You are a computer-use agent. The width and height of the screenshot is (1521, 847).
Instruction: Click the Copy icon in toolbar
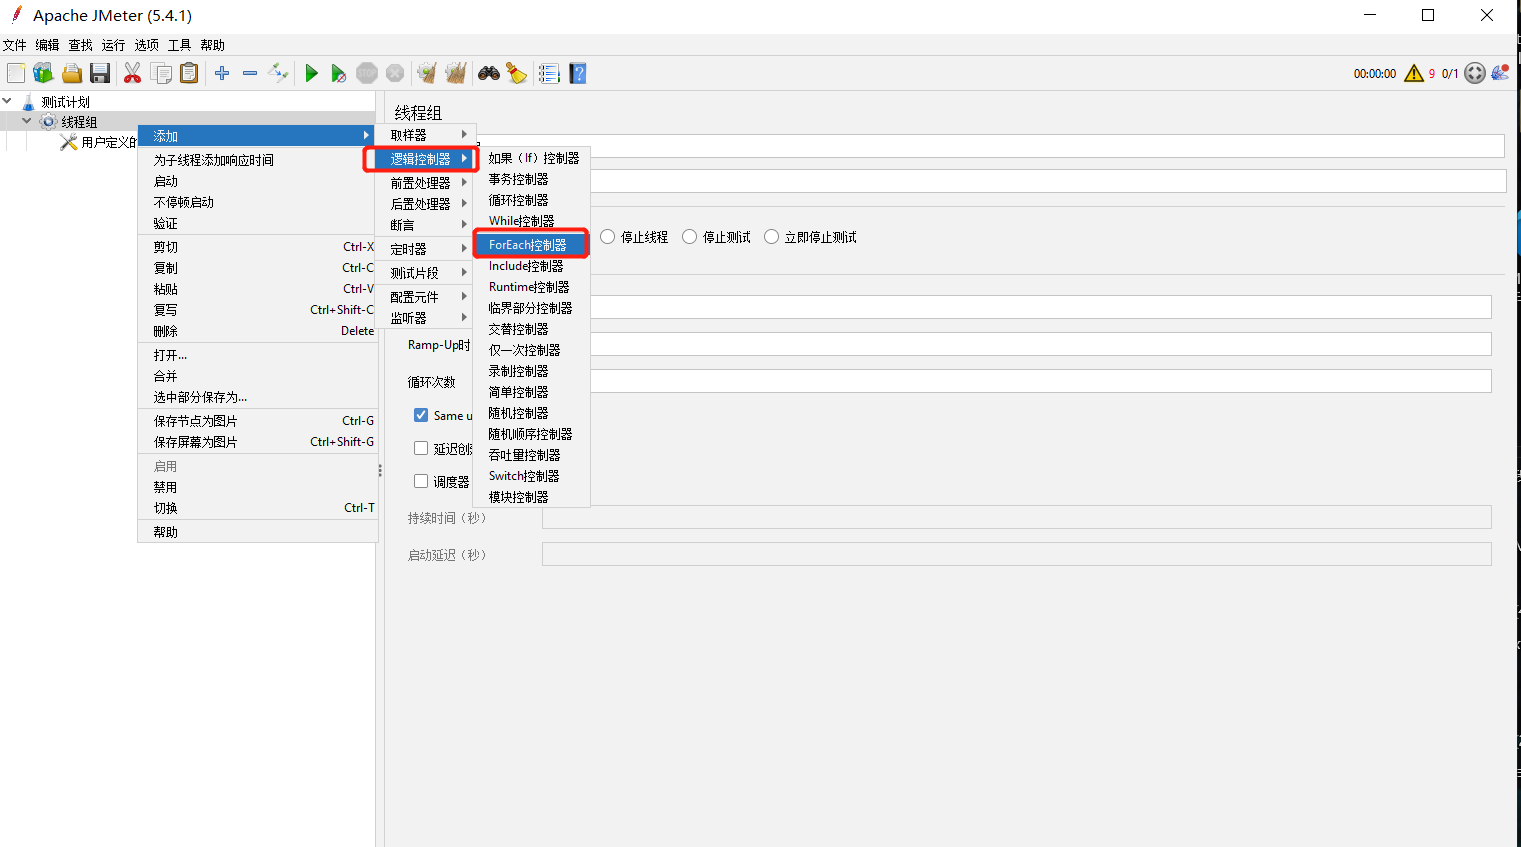pos(160,73)
